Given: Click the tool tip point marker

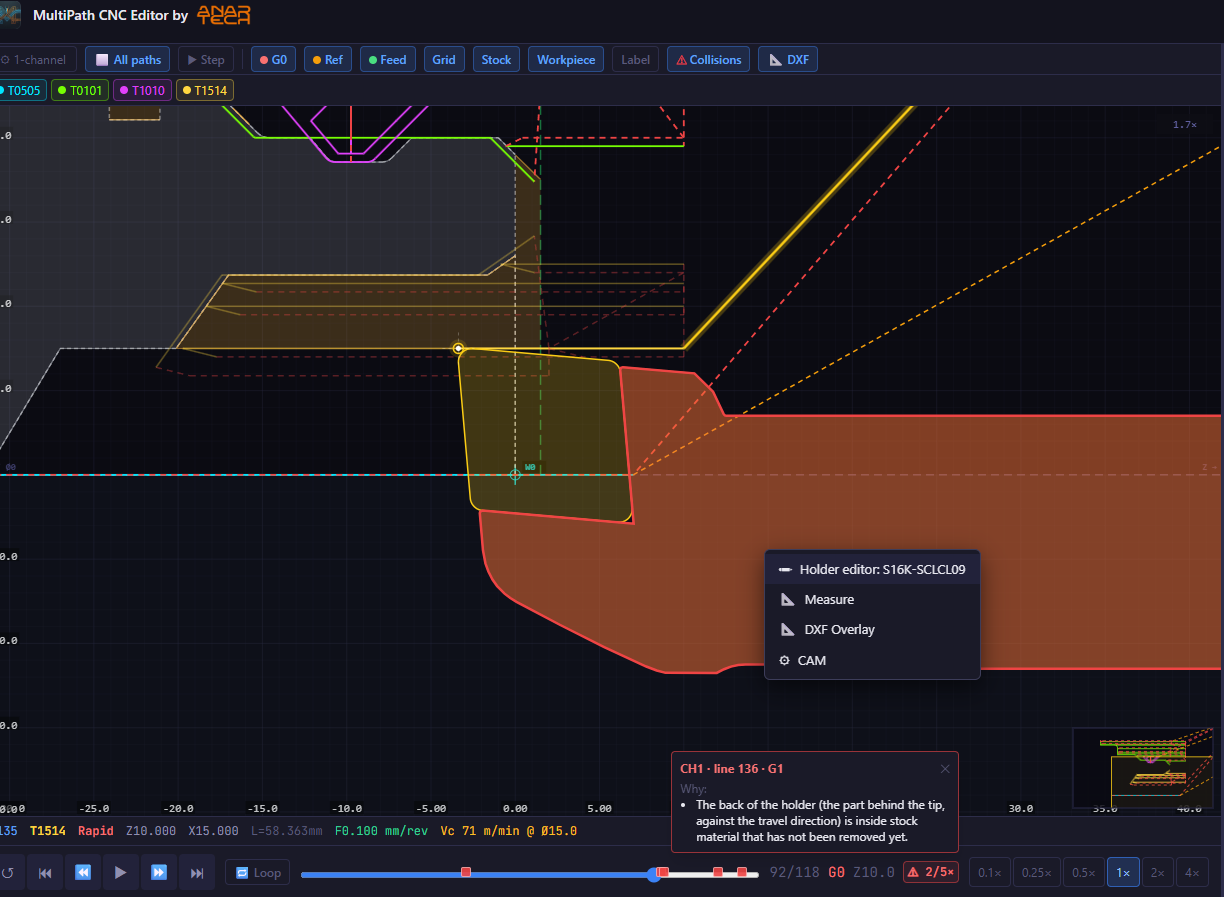Looking at the screenshot, I should point(458,348).
